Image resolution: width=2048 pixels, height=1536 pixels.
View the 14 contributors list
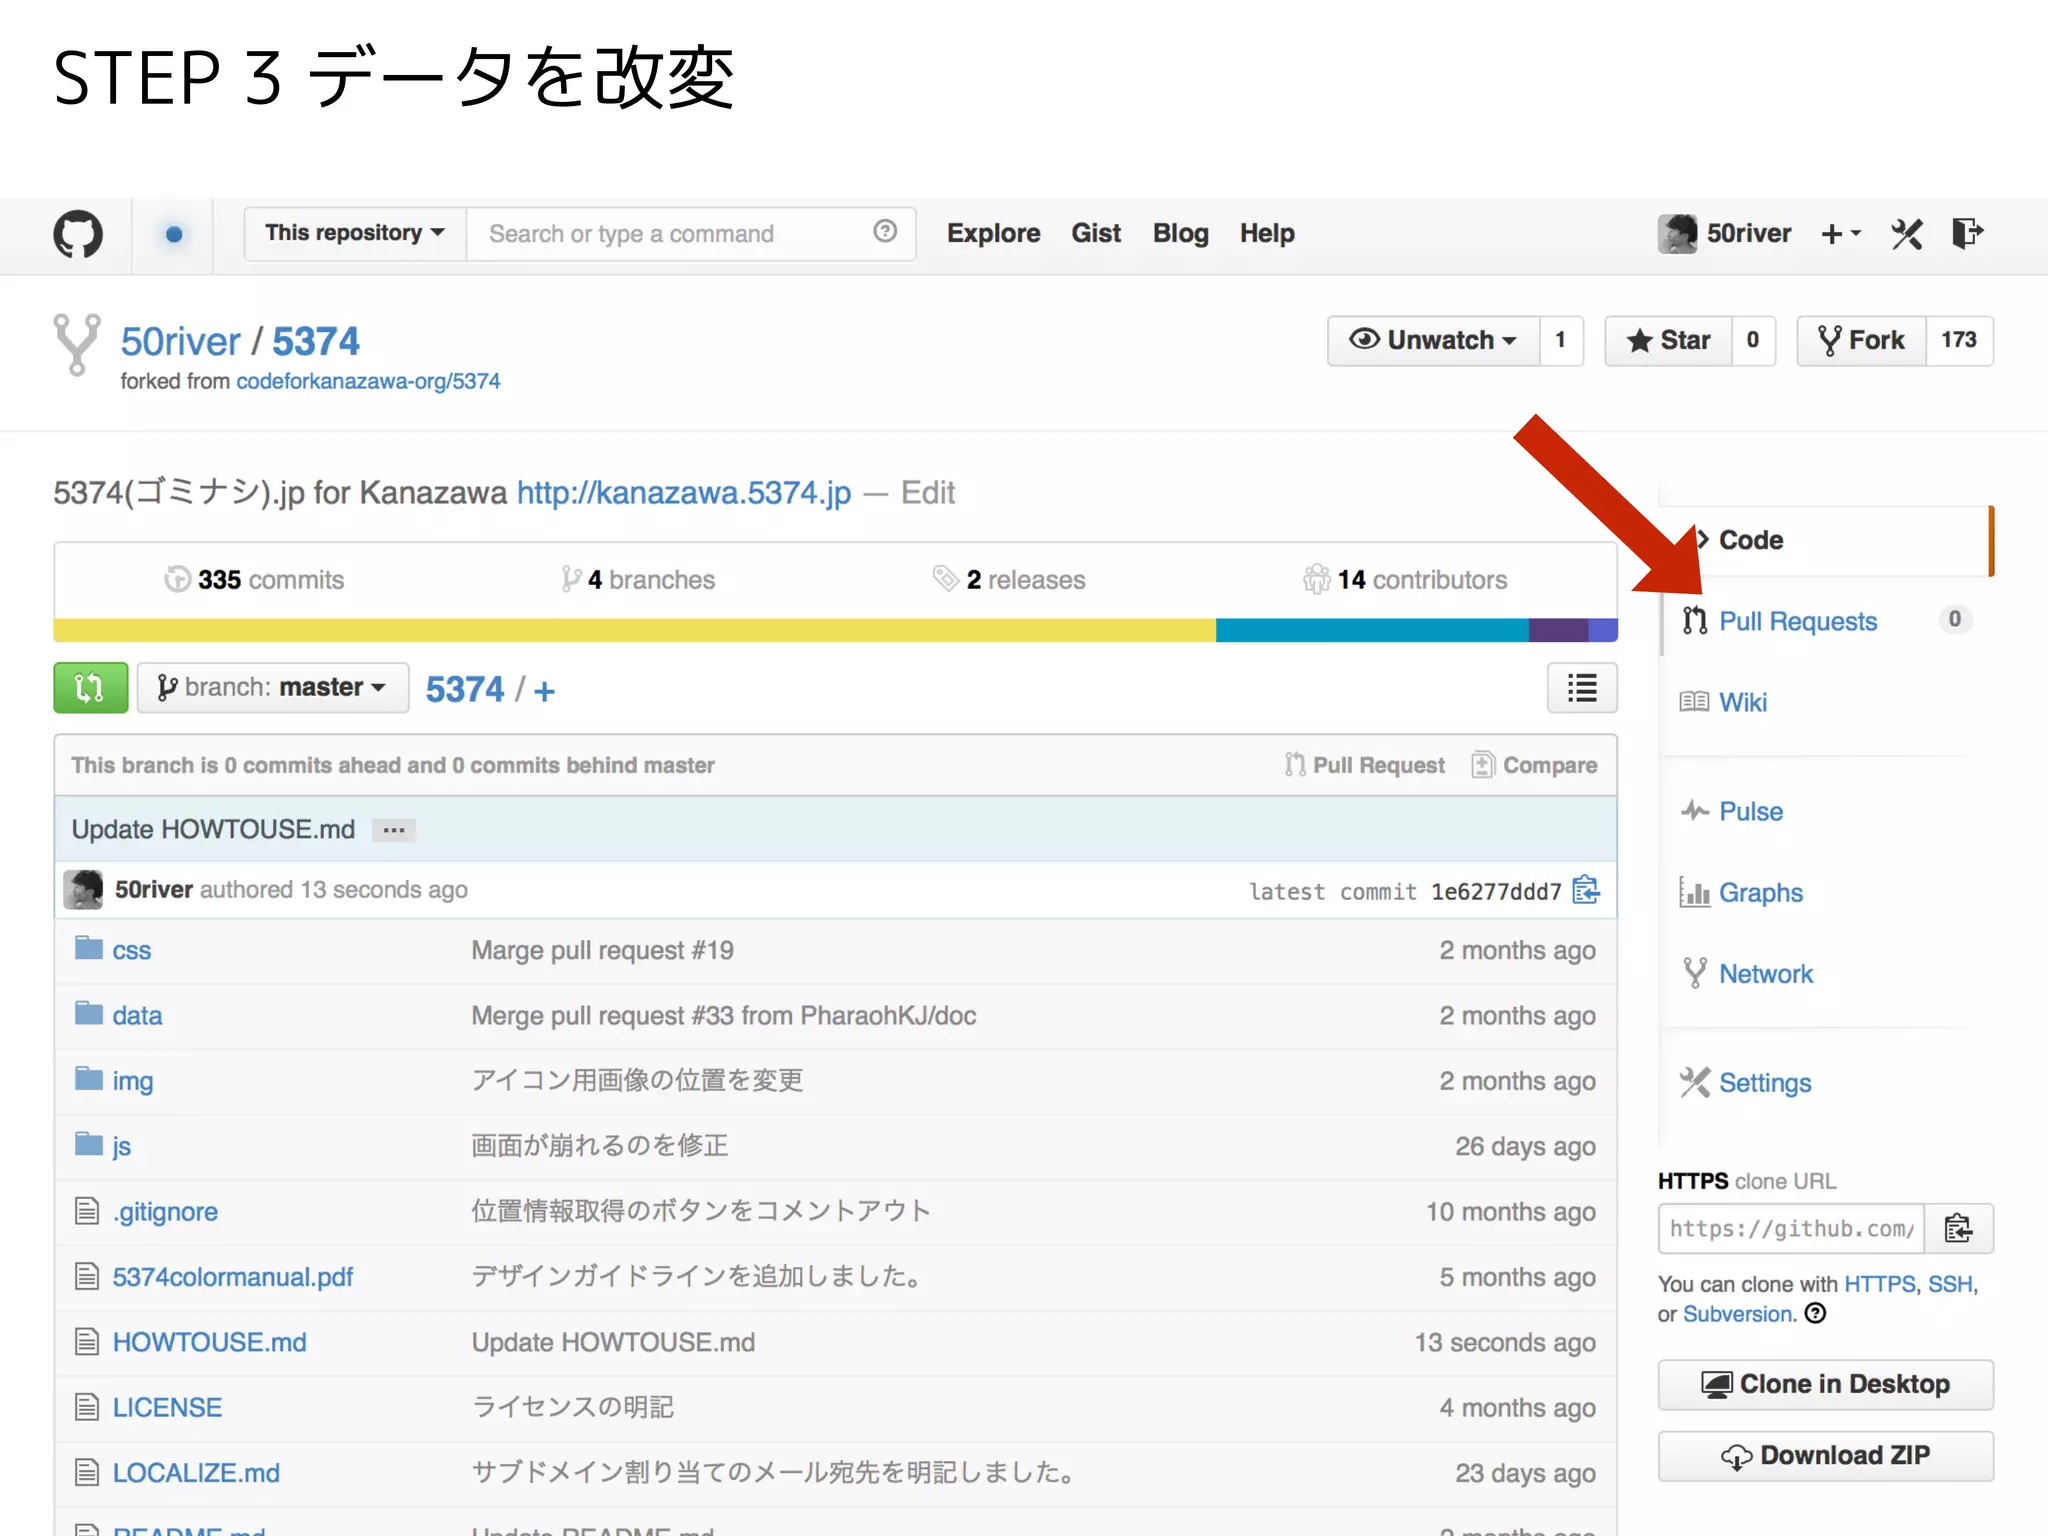(1405, 580)
